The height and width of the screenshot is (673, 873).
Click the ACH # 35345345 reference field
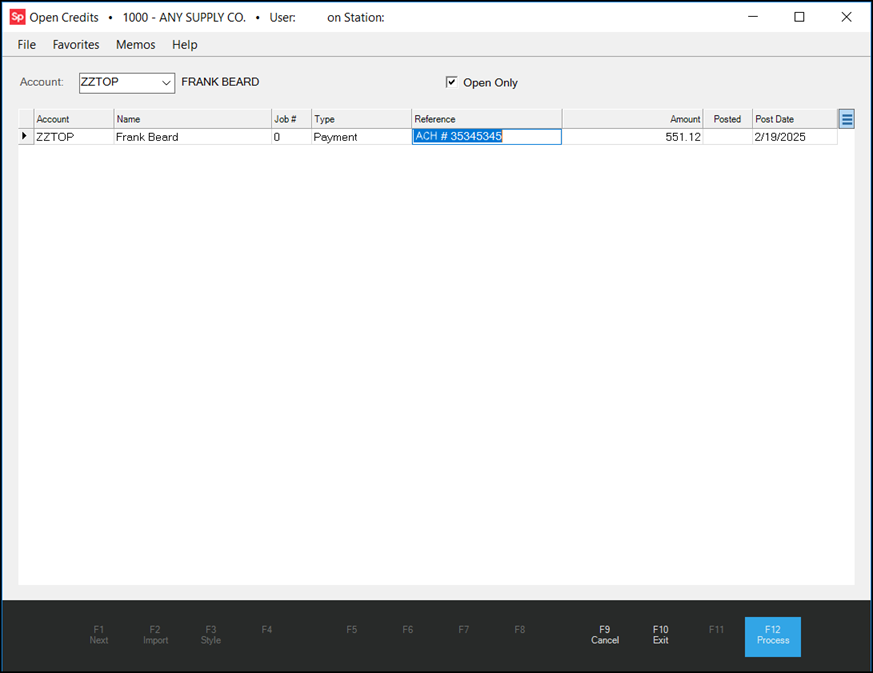point(486,137)
